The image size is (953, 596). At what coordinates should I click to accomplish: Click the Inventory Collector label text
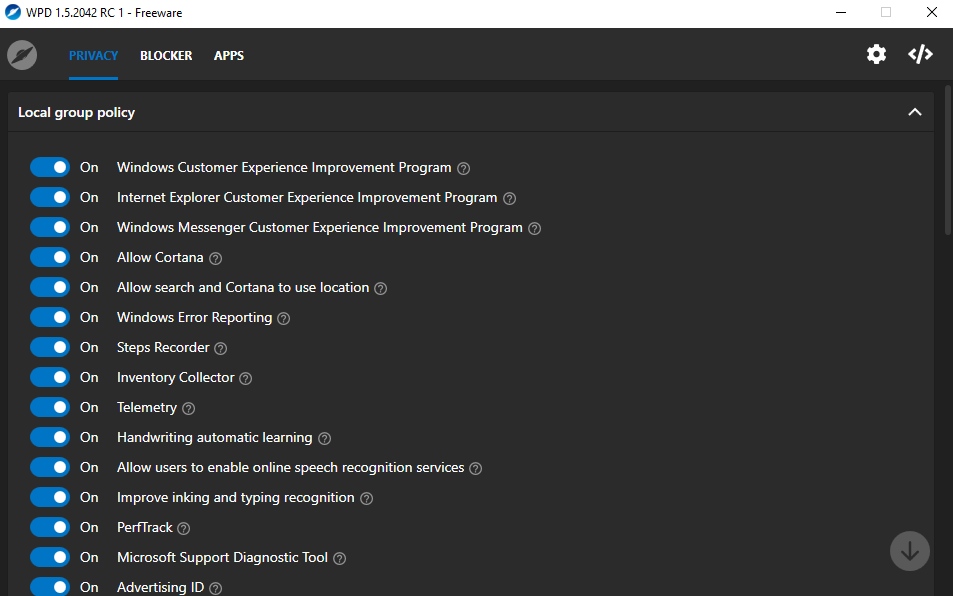click(x=176, y=377)
